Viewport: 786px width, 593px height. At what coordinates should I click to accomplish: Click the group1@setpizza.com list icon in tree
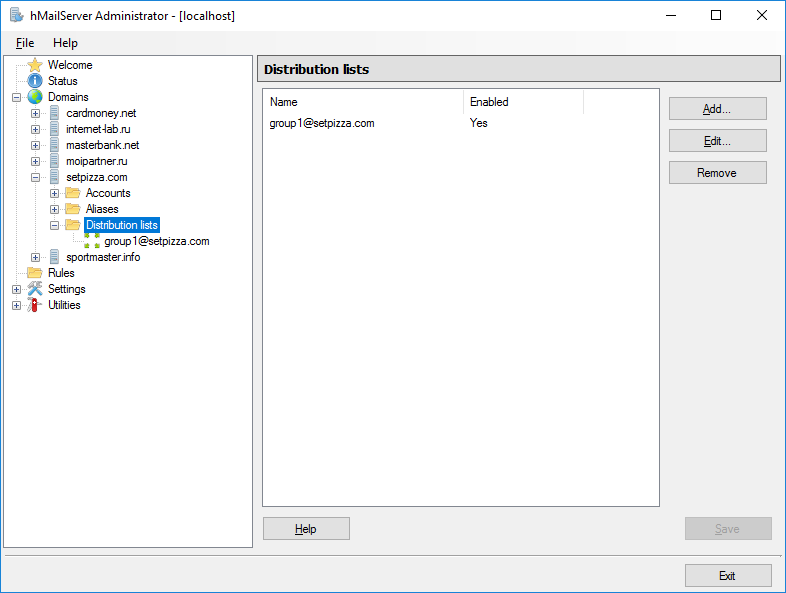pyautogui.click(x=92, y=241)
